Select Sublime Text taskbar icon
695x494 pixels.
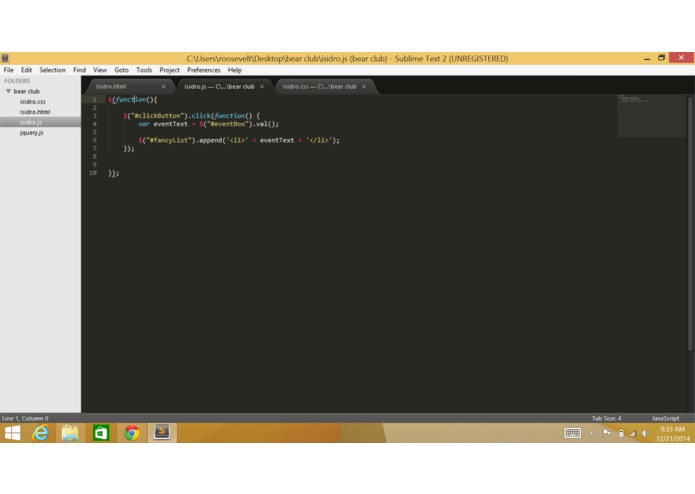(162, 432)
